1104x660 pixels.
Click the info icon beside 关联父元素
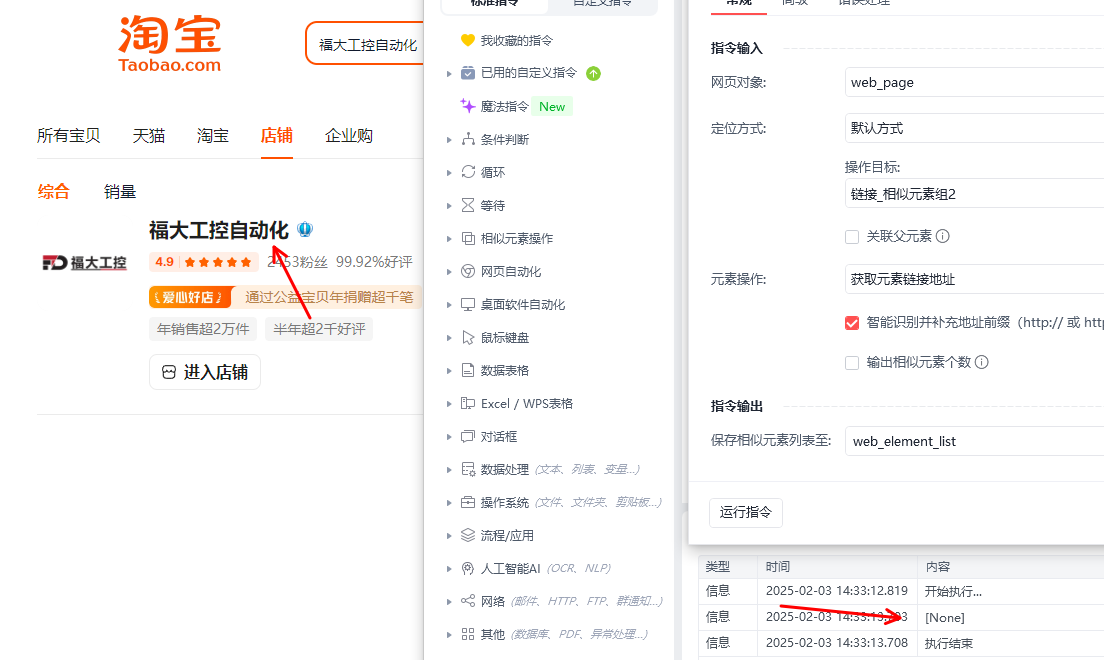pyautogui.click(x=943, y=236)
